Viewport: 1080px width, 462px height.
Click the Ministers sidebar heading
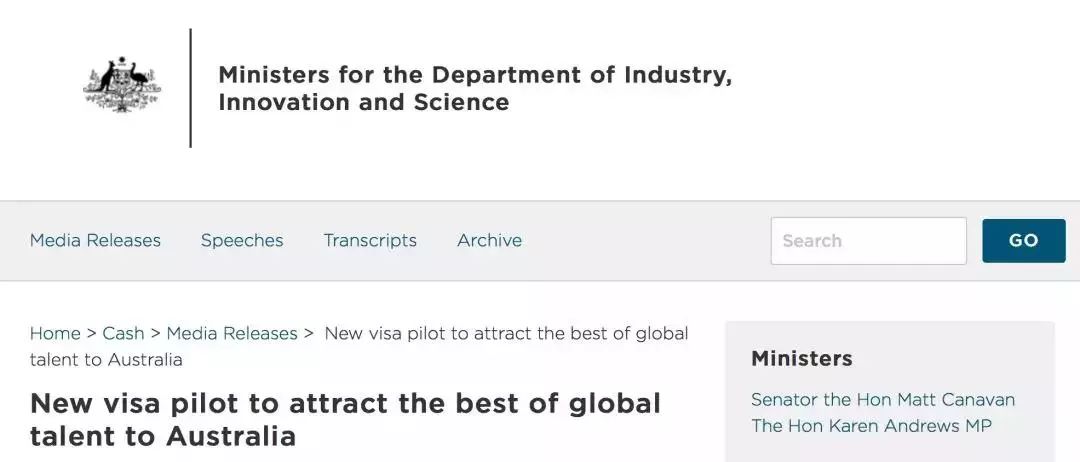pos(802,359)
